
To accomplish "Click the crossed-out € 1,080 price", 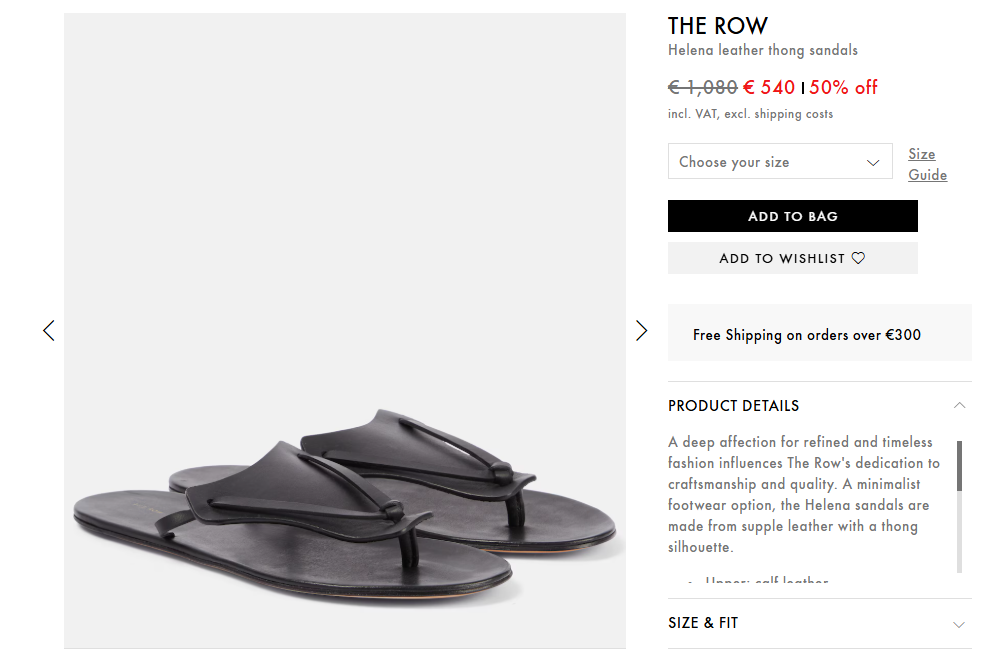I will click(x=702, y=87).
